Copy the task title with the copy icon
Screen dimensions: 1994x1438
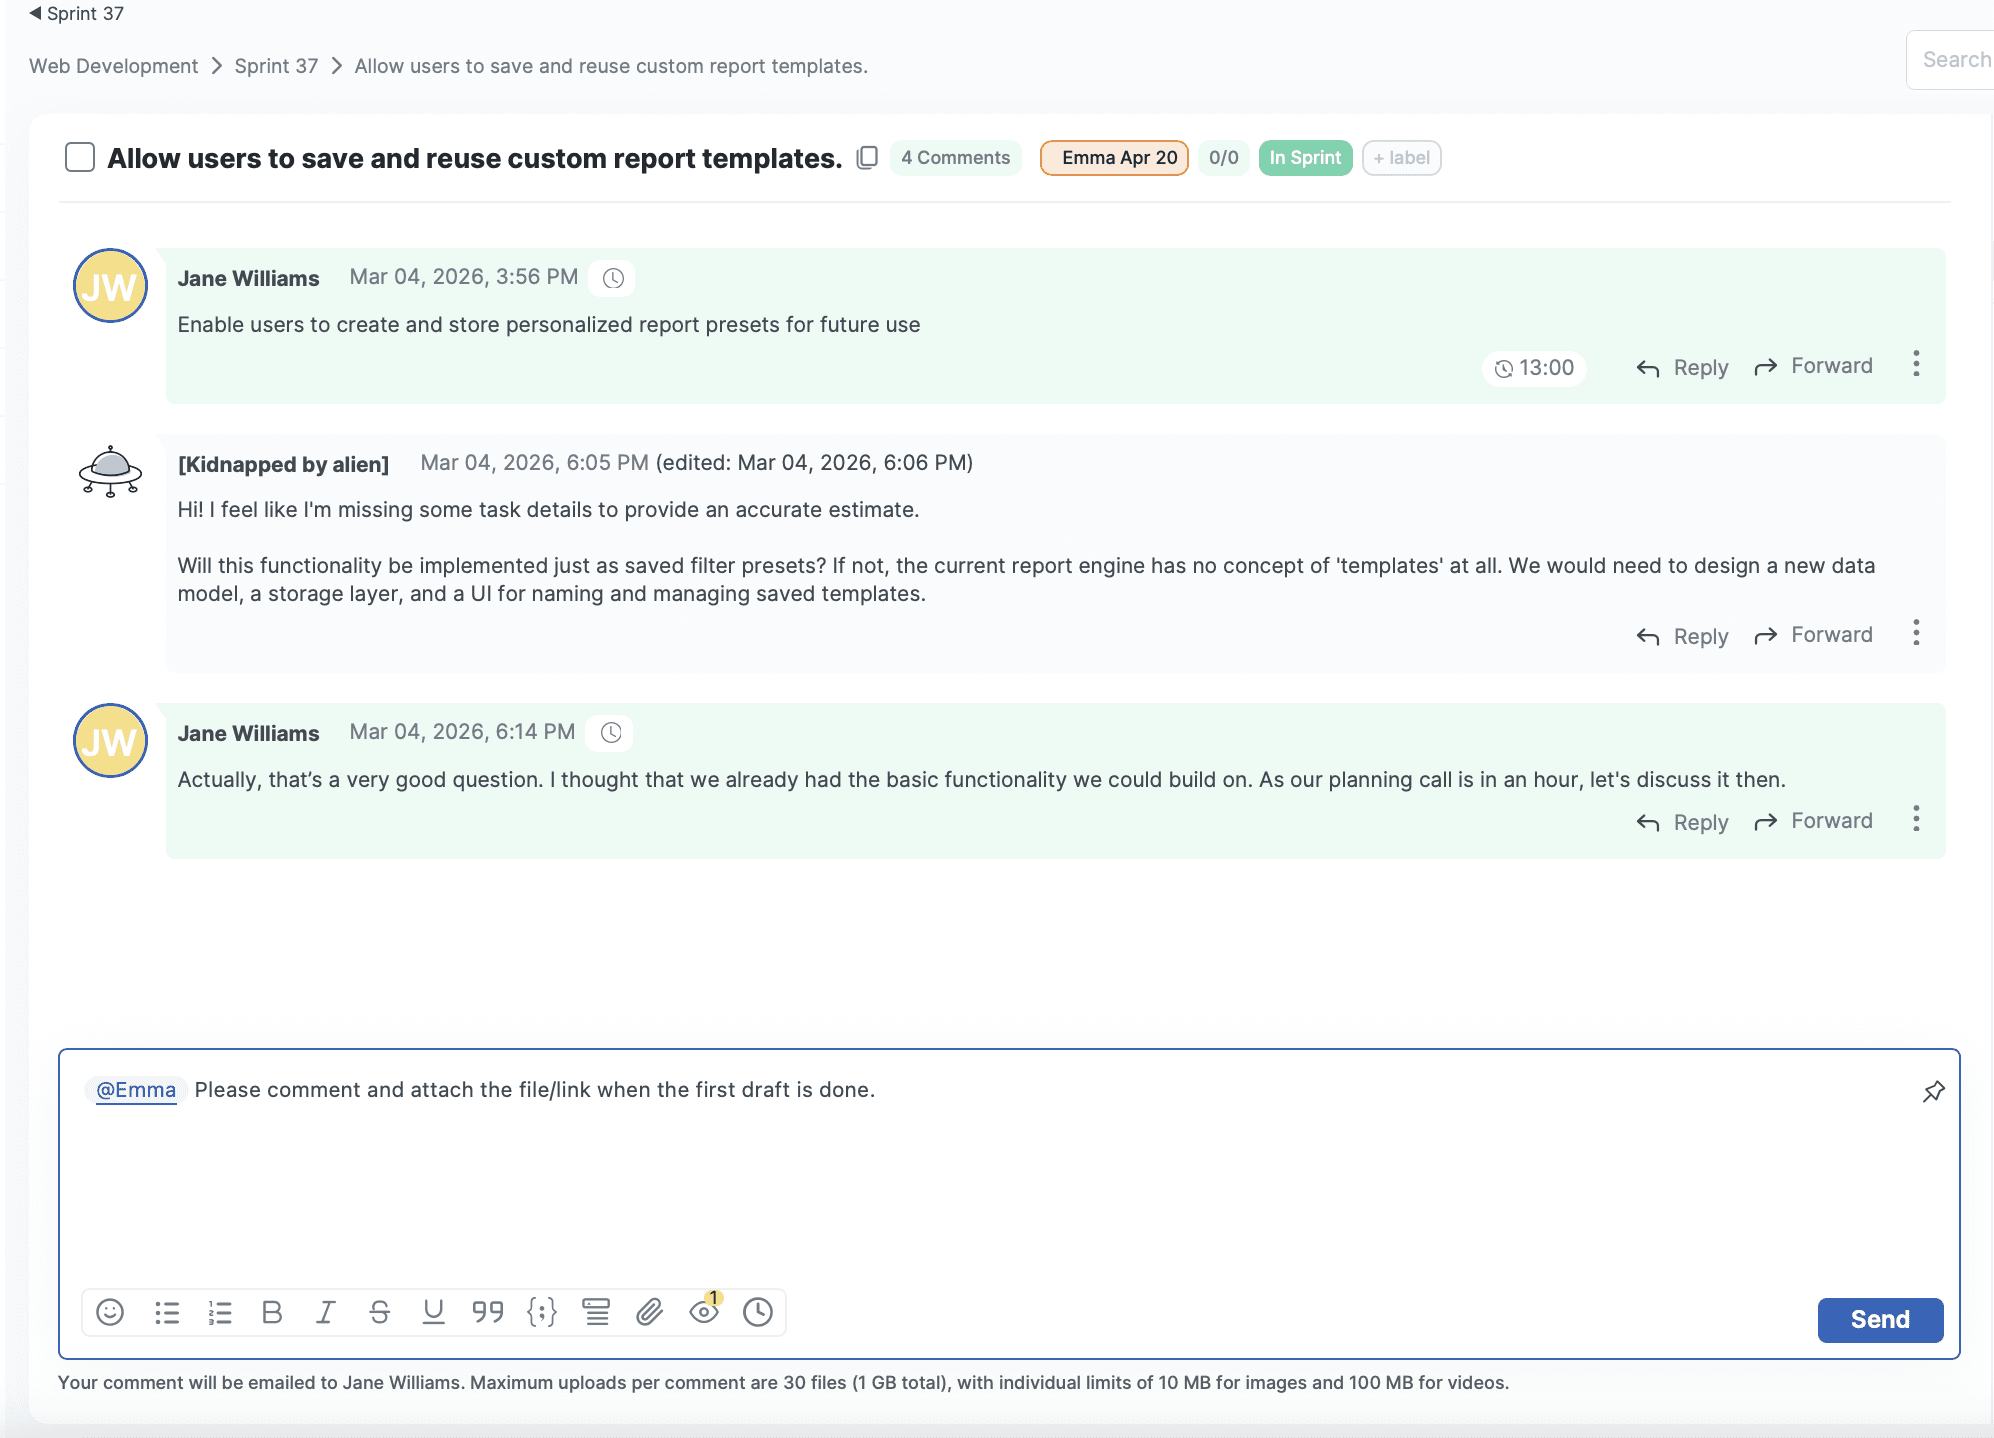(867, 158)
